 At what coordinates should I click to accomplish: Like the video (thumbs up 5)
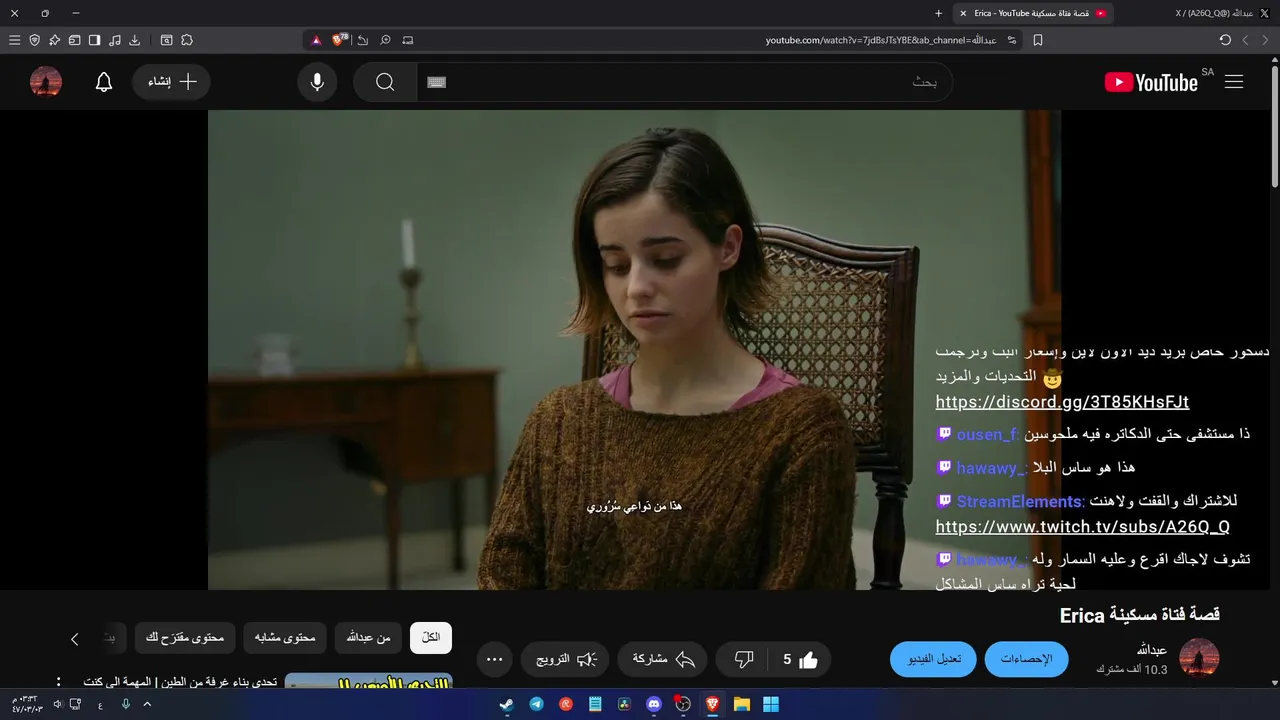point(799,659)
